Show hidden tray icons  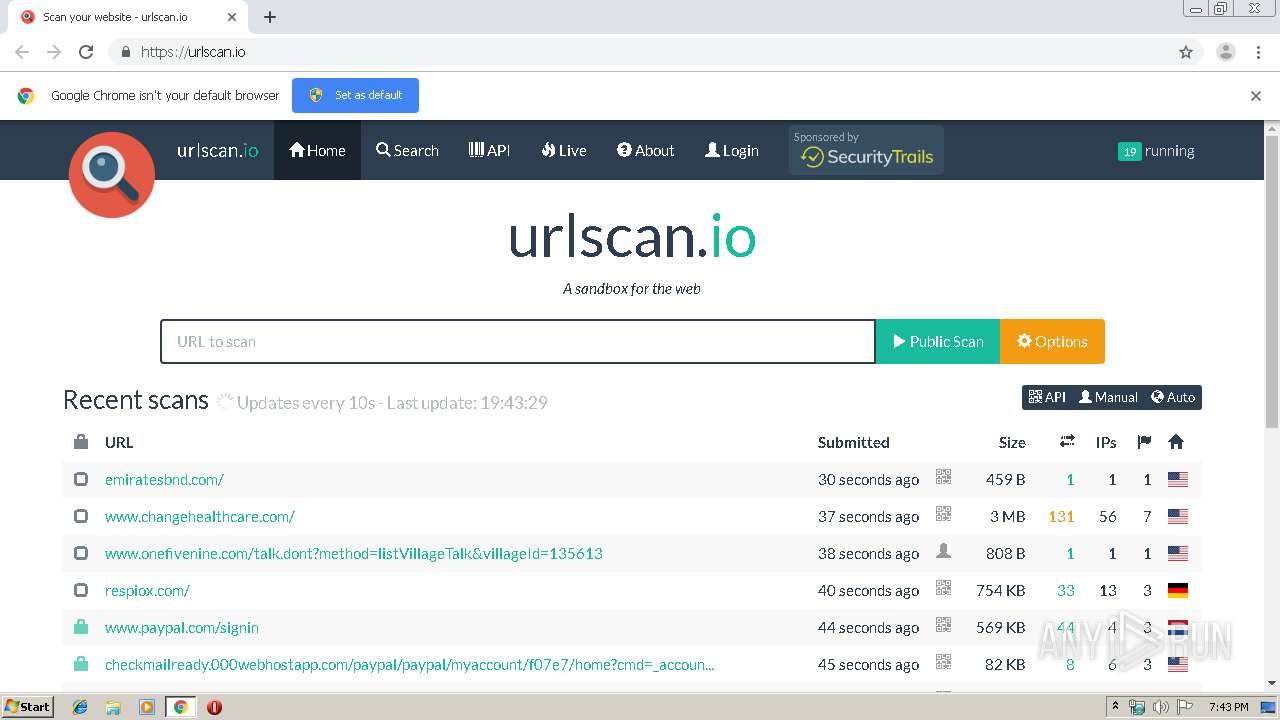[x=1115, y=707]
